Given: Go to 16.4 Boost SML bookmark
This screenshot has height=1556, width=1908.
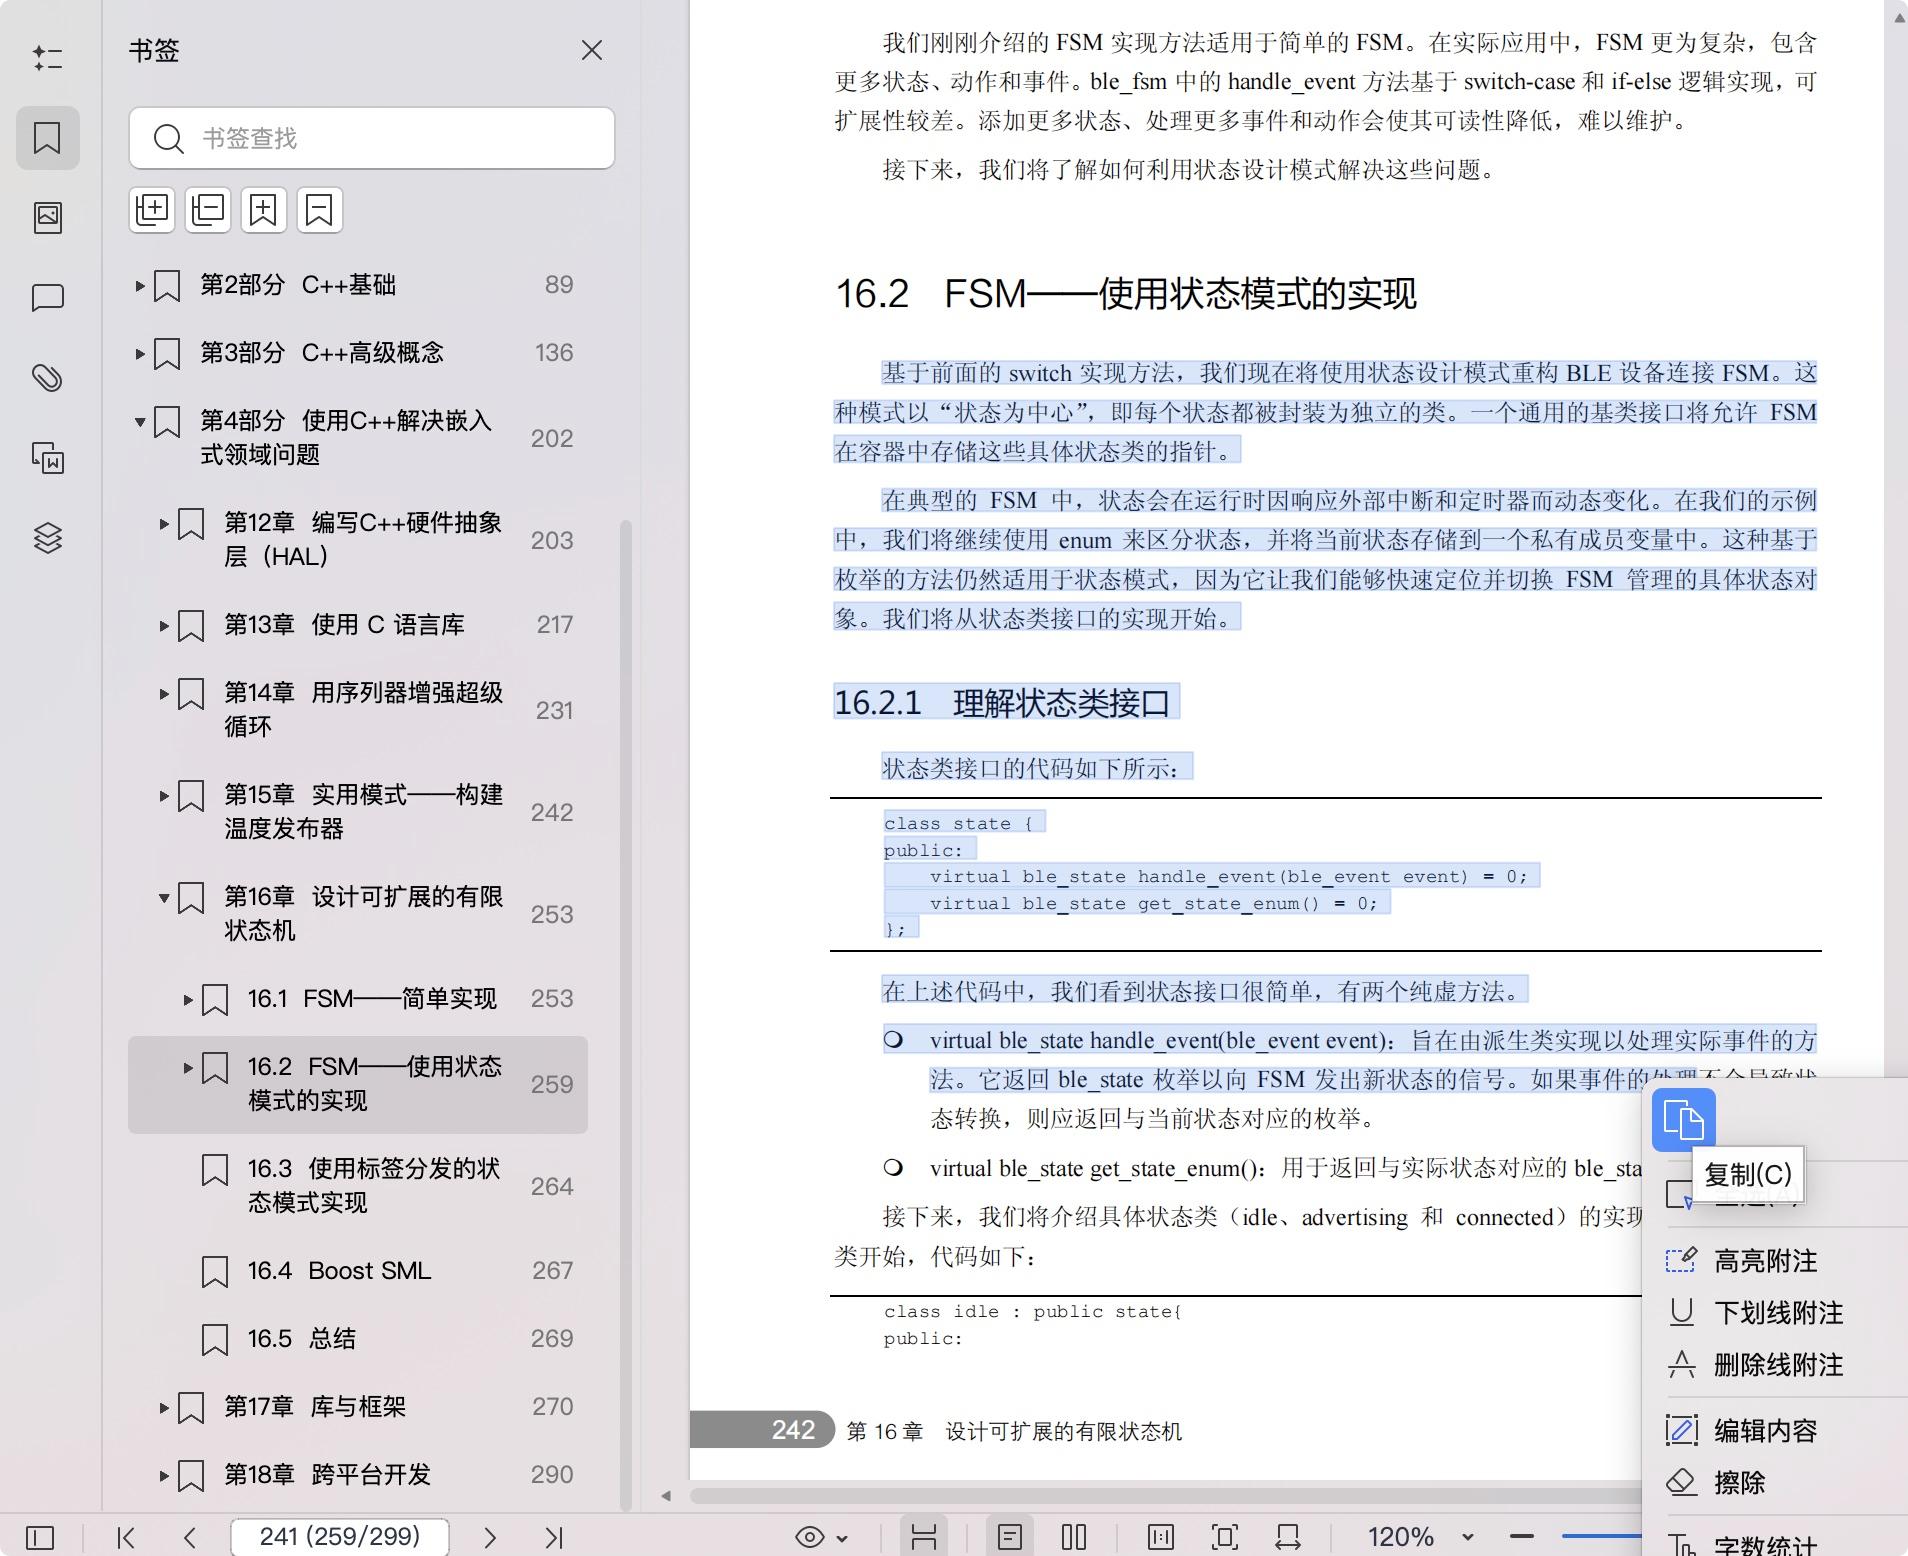Looking at the screenshot, I should click(339, 1271).
